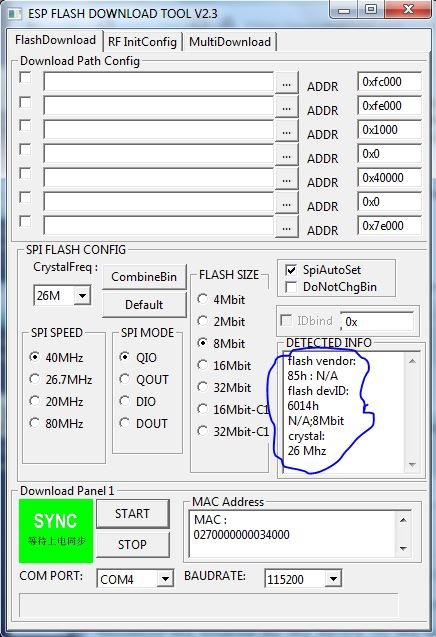Image resolution: width=436 pixels, height=637 pixels.
Task: Choose 8Mbit flash size
Action: (221, 343)
